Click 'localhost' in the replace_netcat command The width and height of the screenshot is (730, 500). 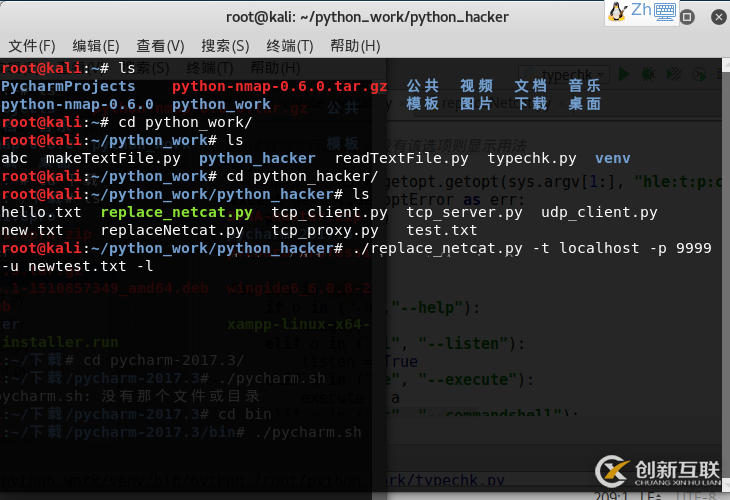[599, 248]
